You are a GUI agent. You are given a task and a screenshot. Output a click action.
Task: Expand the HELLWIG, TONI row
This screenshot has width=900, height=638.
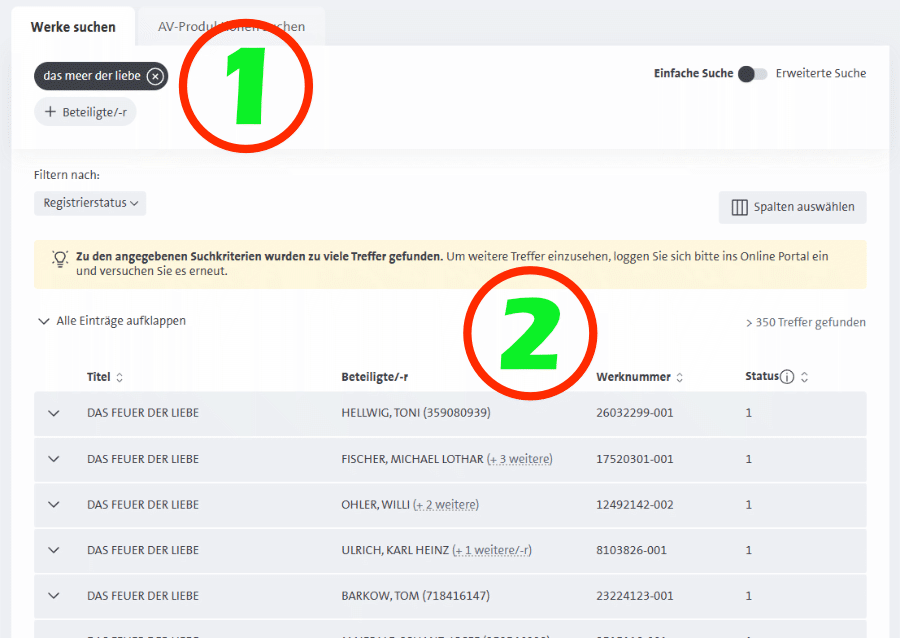point(54,413)
